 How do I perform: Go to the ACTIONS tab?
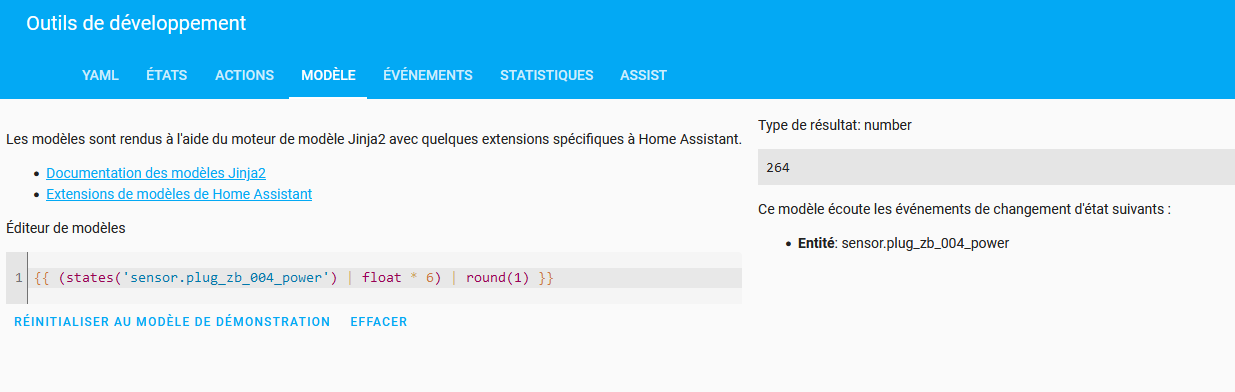coord(244,75)
